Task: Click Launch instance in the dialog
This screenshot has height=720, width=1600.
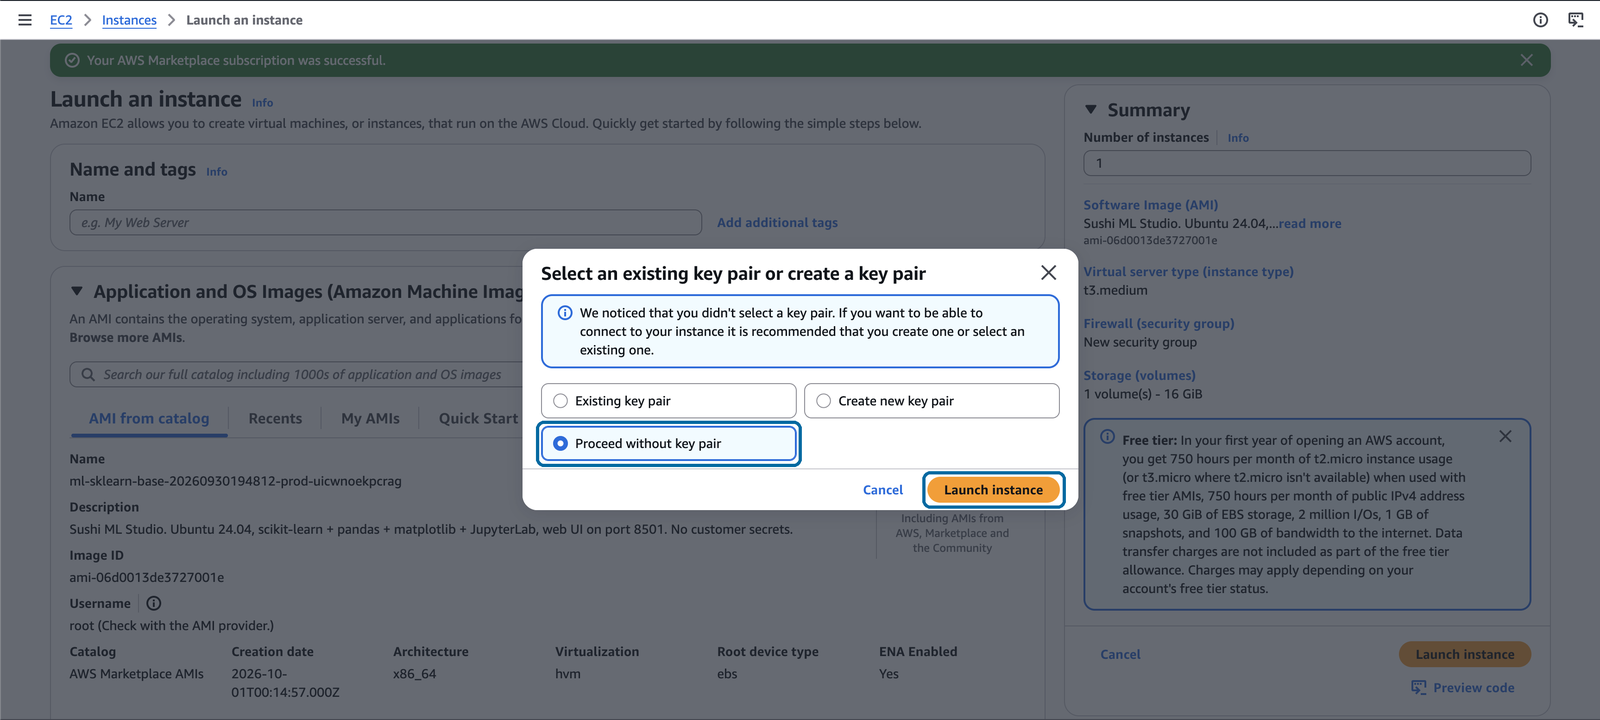Action: (993, 490)
